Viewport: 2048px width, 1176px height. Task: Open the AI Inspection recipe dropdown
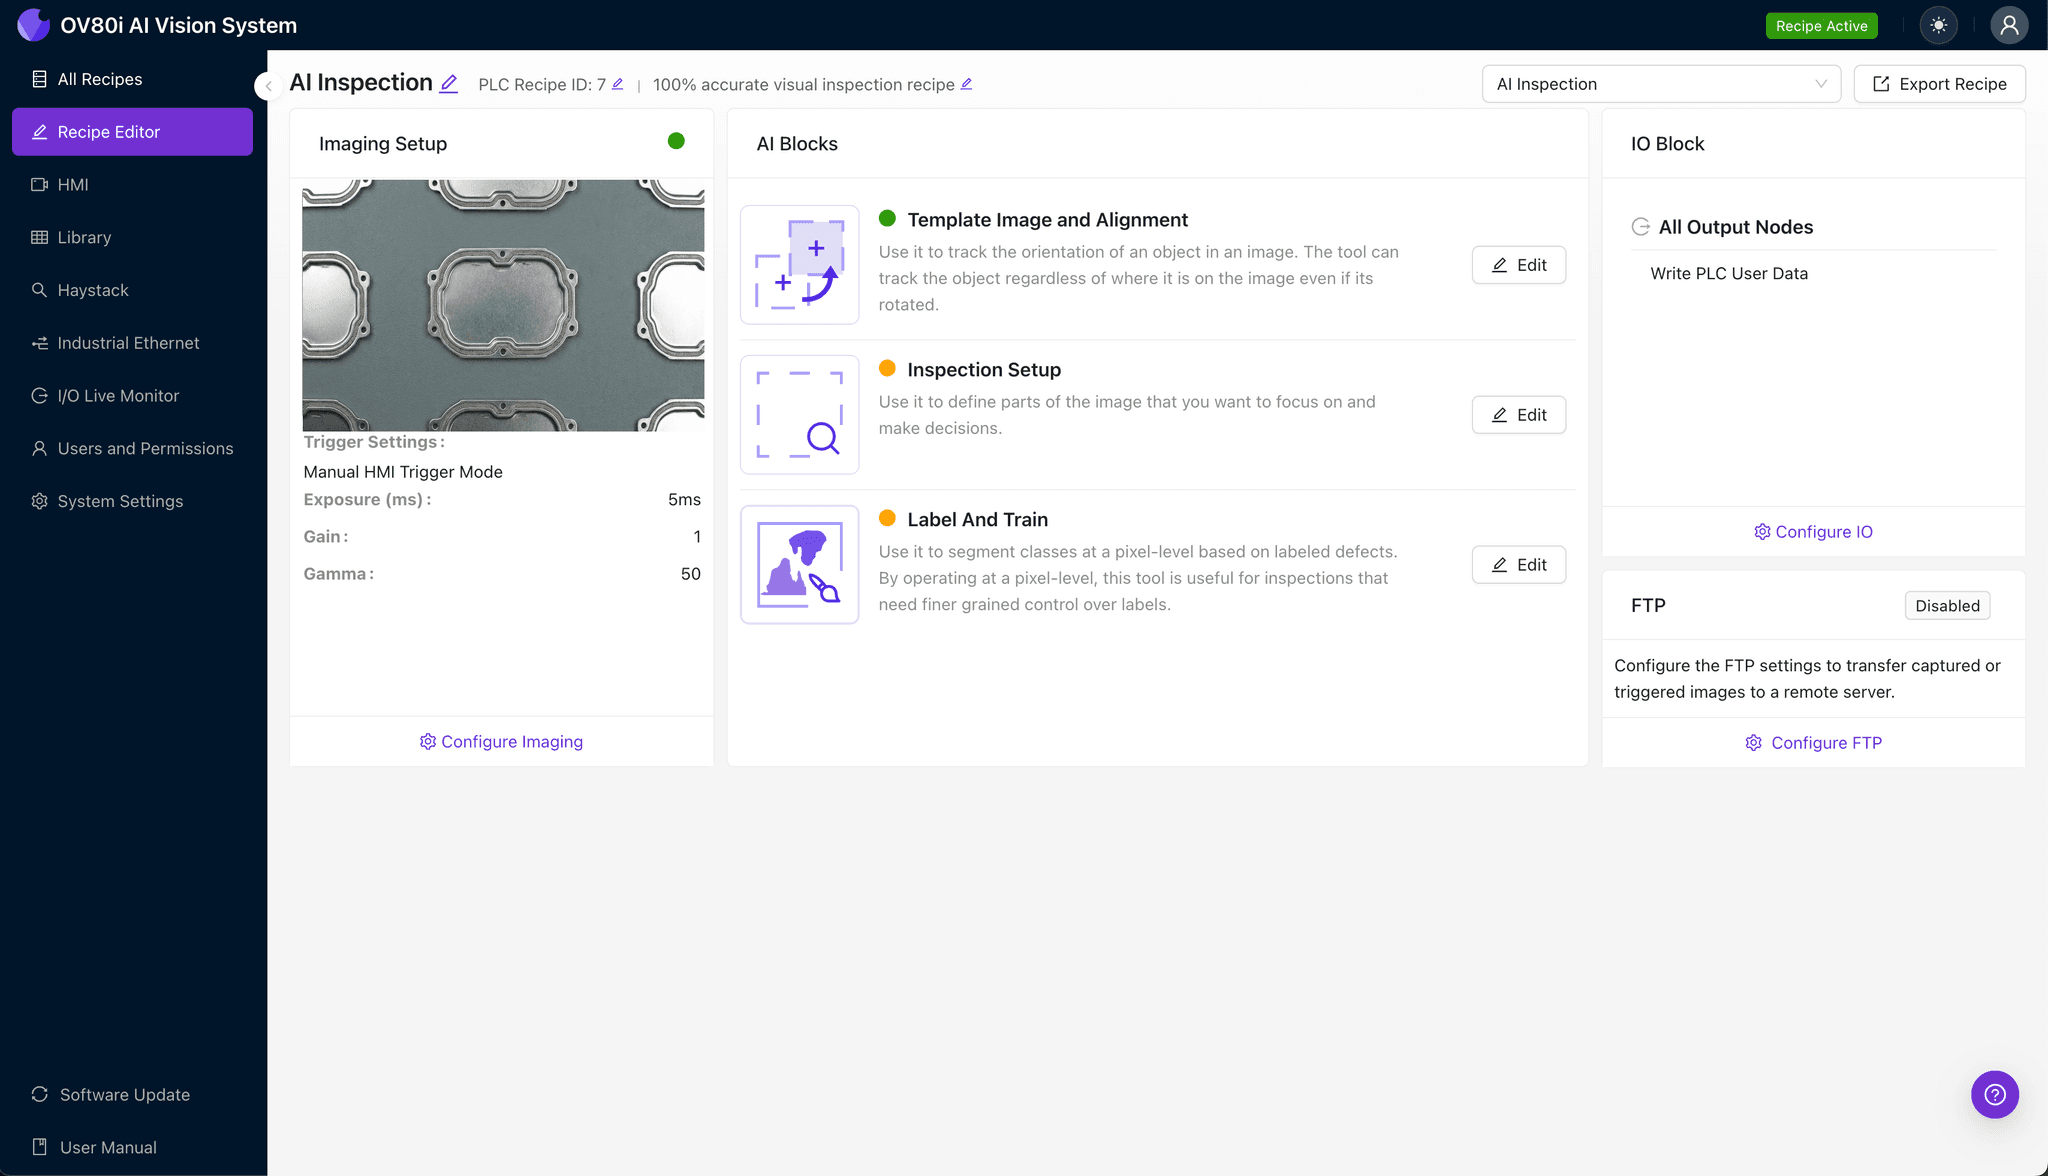[x=1661, y=84]
